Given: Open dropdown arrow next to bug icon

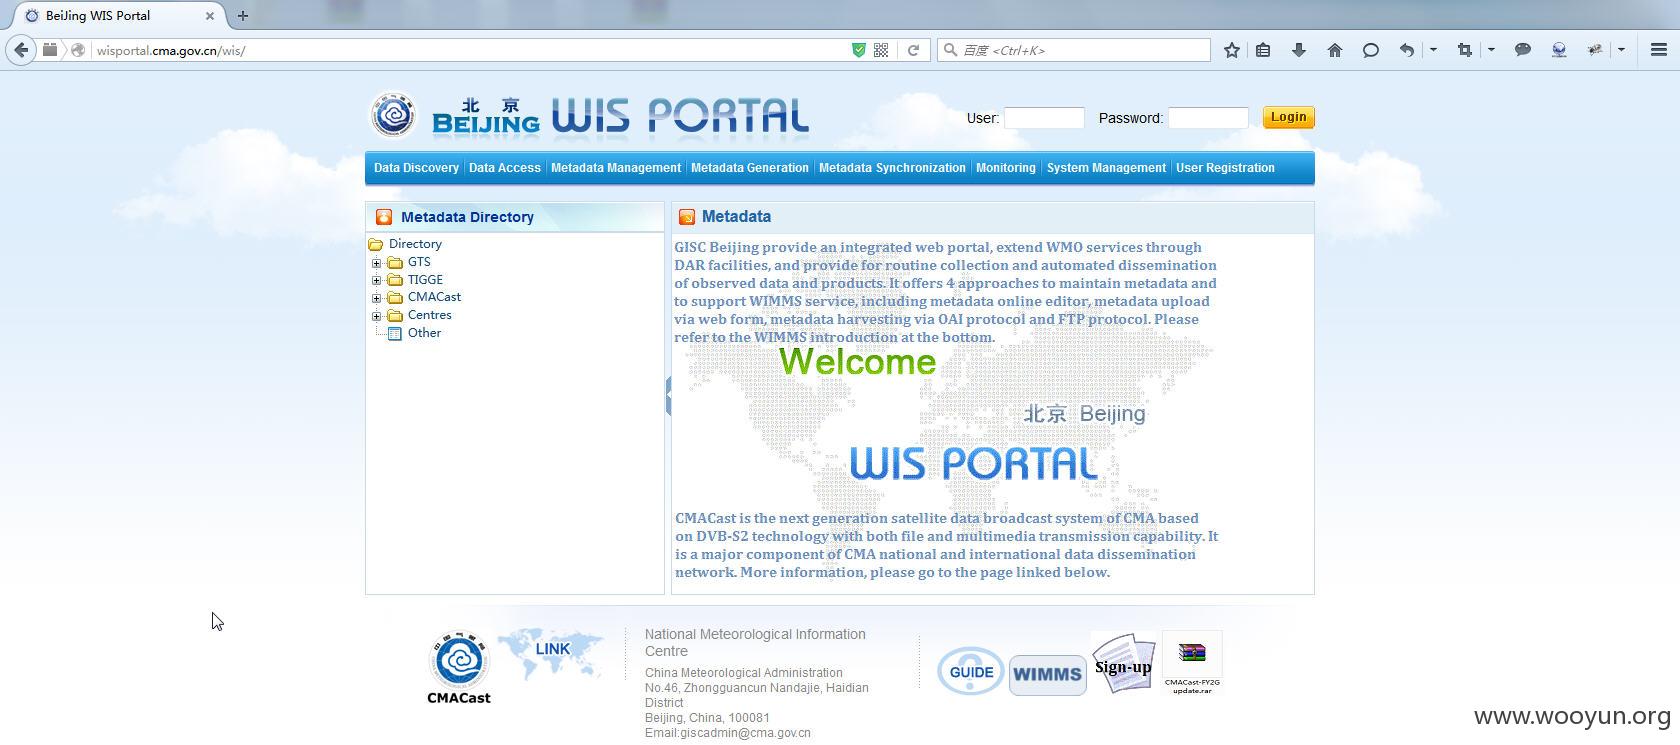Looking at the screenshot, I should click(x=1621, y=50).
